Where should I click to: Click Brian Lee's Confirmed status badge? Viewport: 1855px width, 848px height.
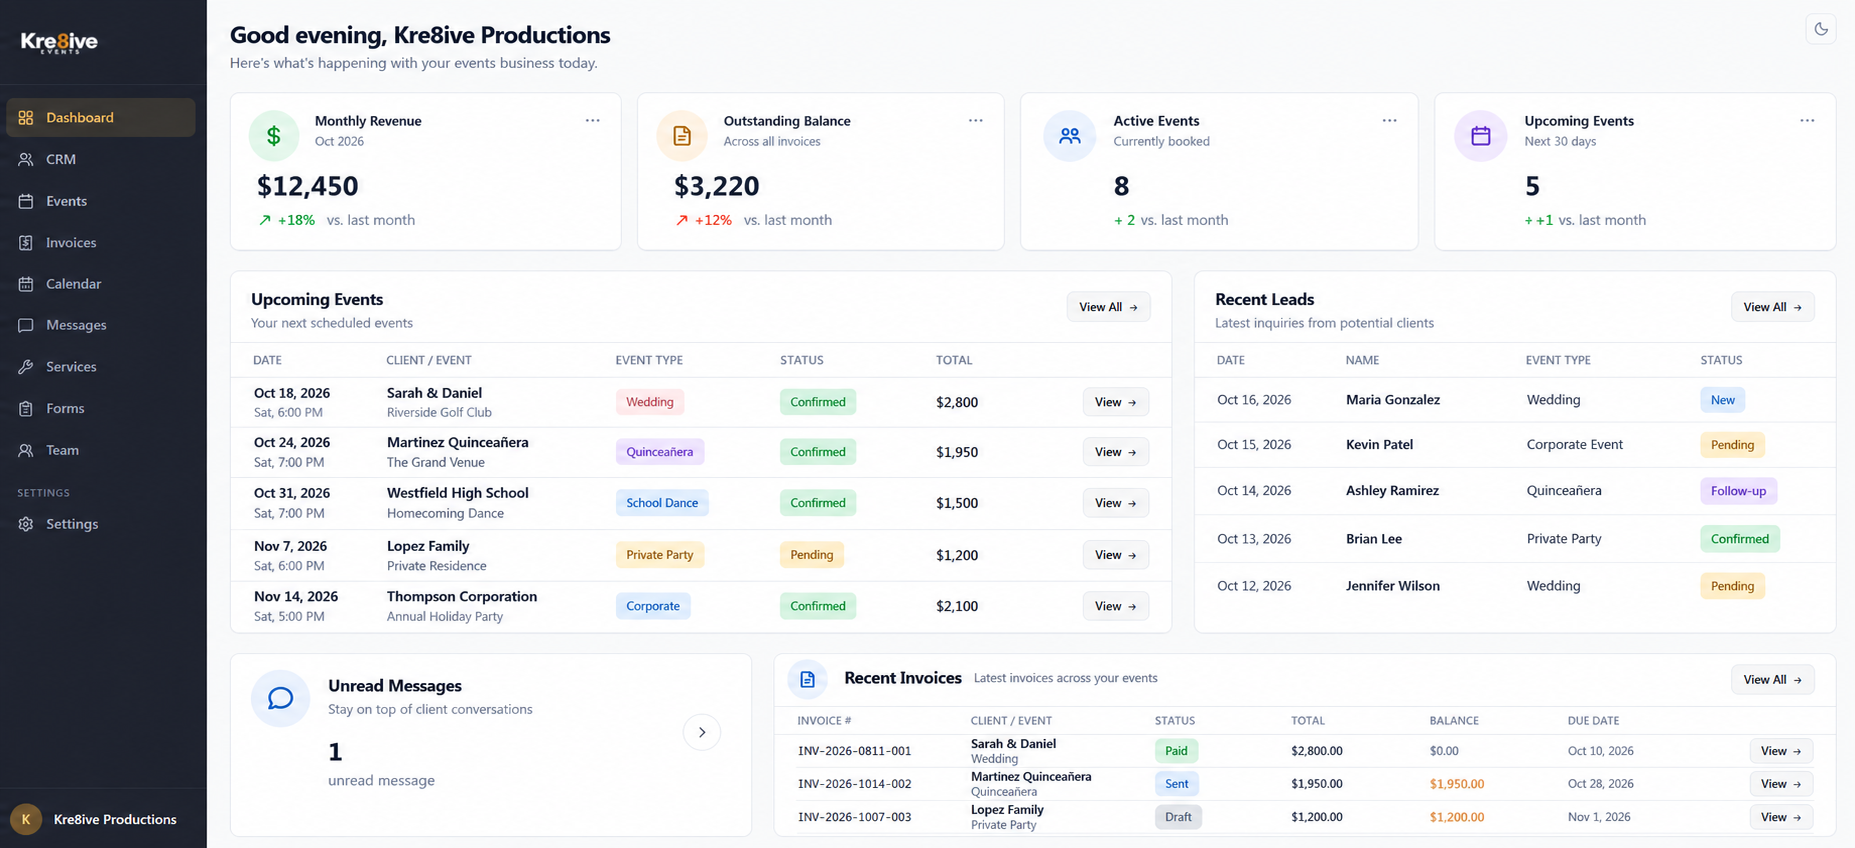coord(1739,539)
